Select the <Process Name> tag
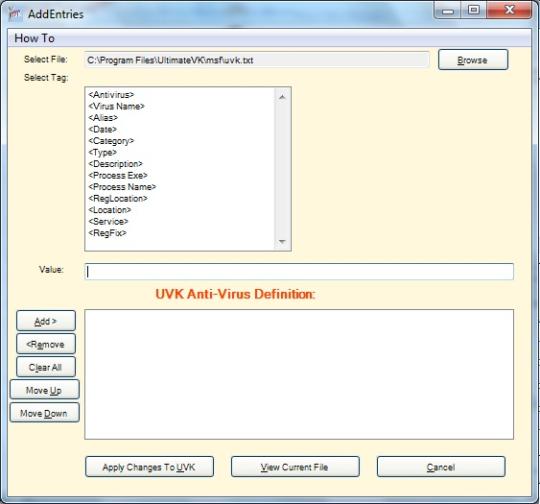 pyautogui.click(x=122, y=187)
